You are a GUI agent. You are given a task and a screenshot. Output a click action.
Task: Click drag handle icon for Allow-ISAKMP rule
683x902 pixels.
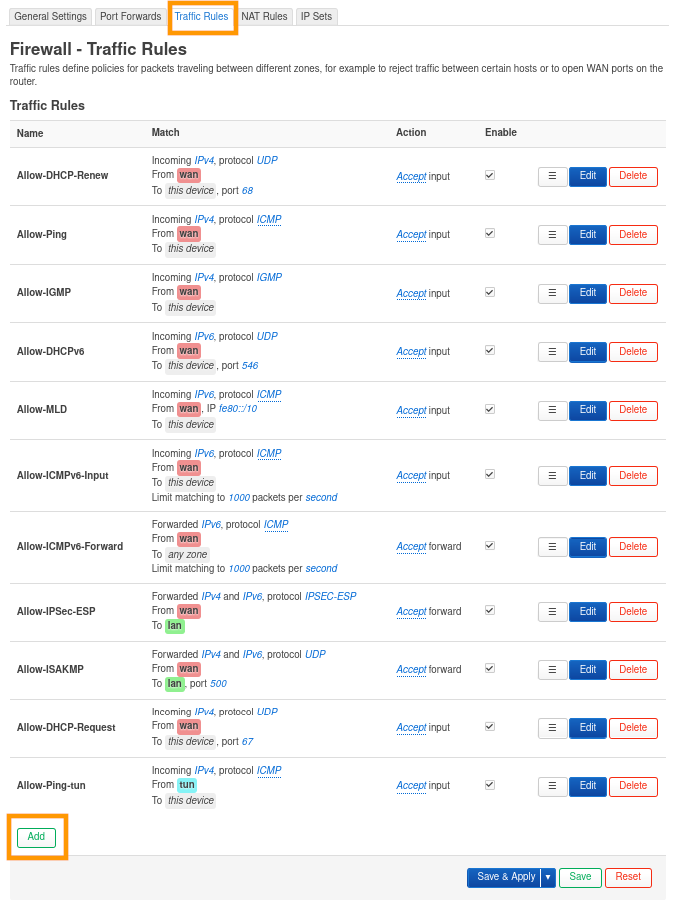553,670
